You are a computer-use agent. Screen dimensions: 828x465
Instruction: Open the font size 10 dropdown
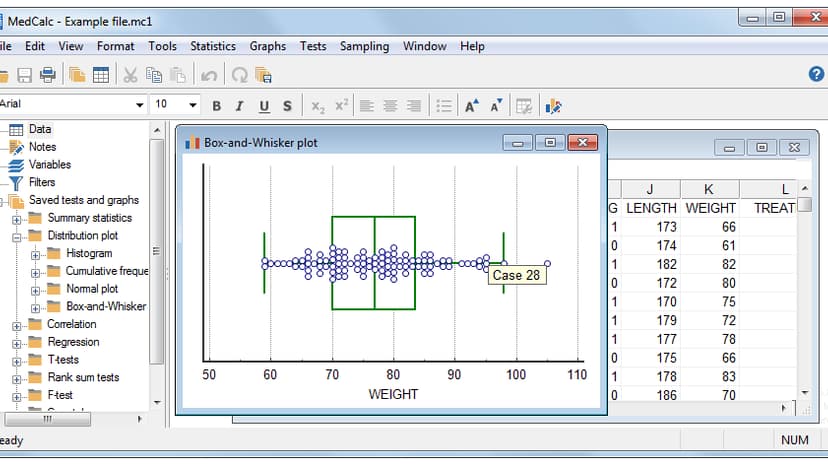pyautogui.click(x=193, y=105)
